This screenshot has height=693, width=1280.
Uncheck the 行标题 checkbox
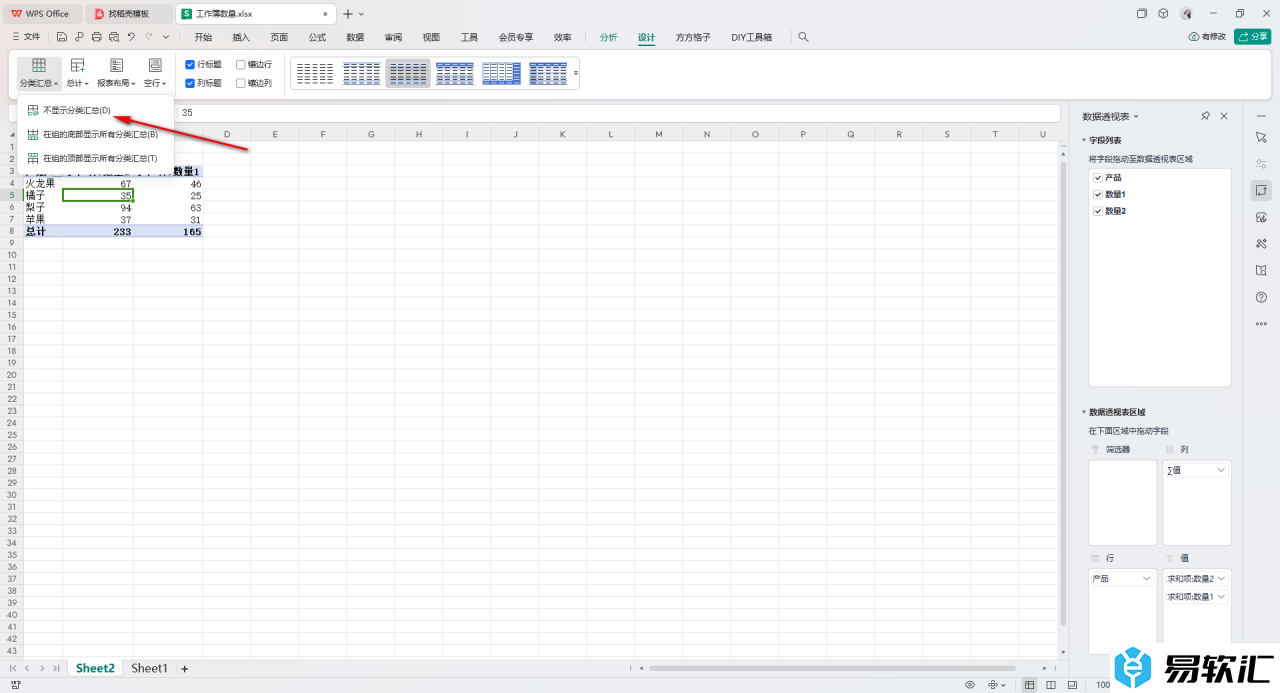(190, 64)
